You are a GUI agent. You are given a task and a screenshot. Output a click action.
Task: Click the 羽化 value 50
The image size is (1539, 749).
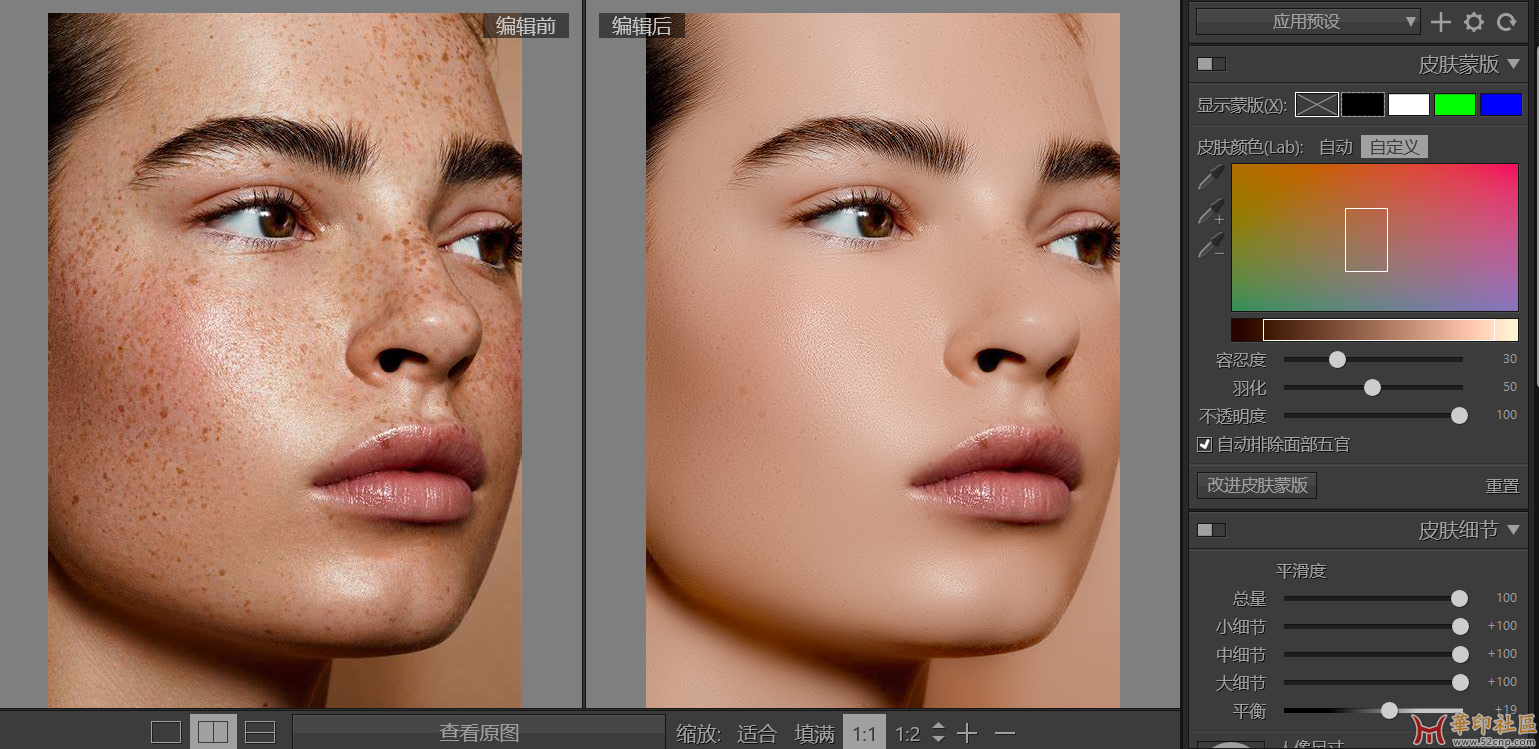[x=1509, y=387]
